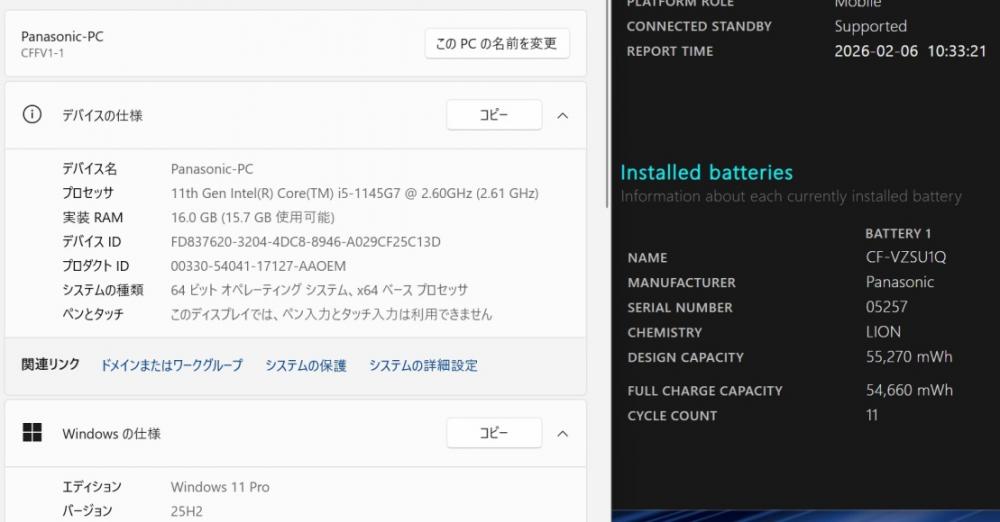Click chemistry value 'LION'
The height and width of the screenshot is (522, 1000).
[883, 331]
